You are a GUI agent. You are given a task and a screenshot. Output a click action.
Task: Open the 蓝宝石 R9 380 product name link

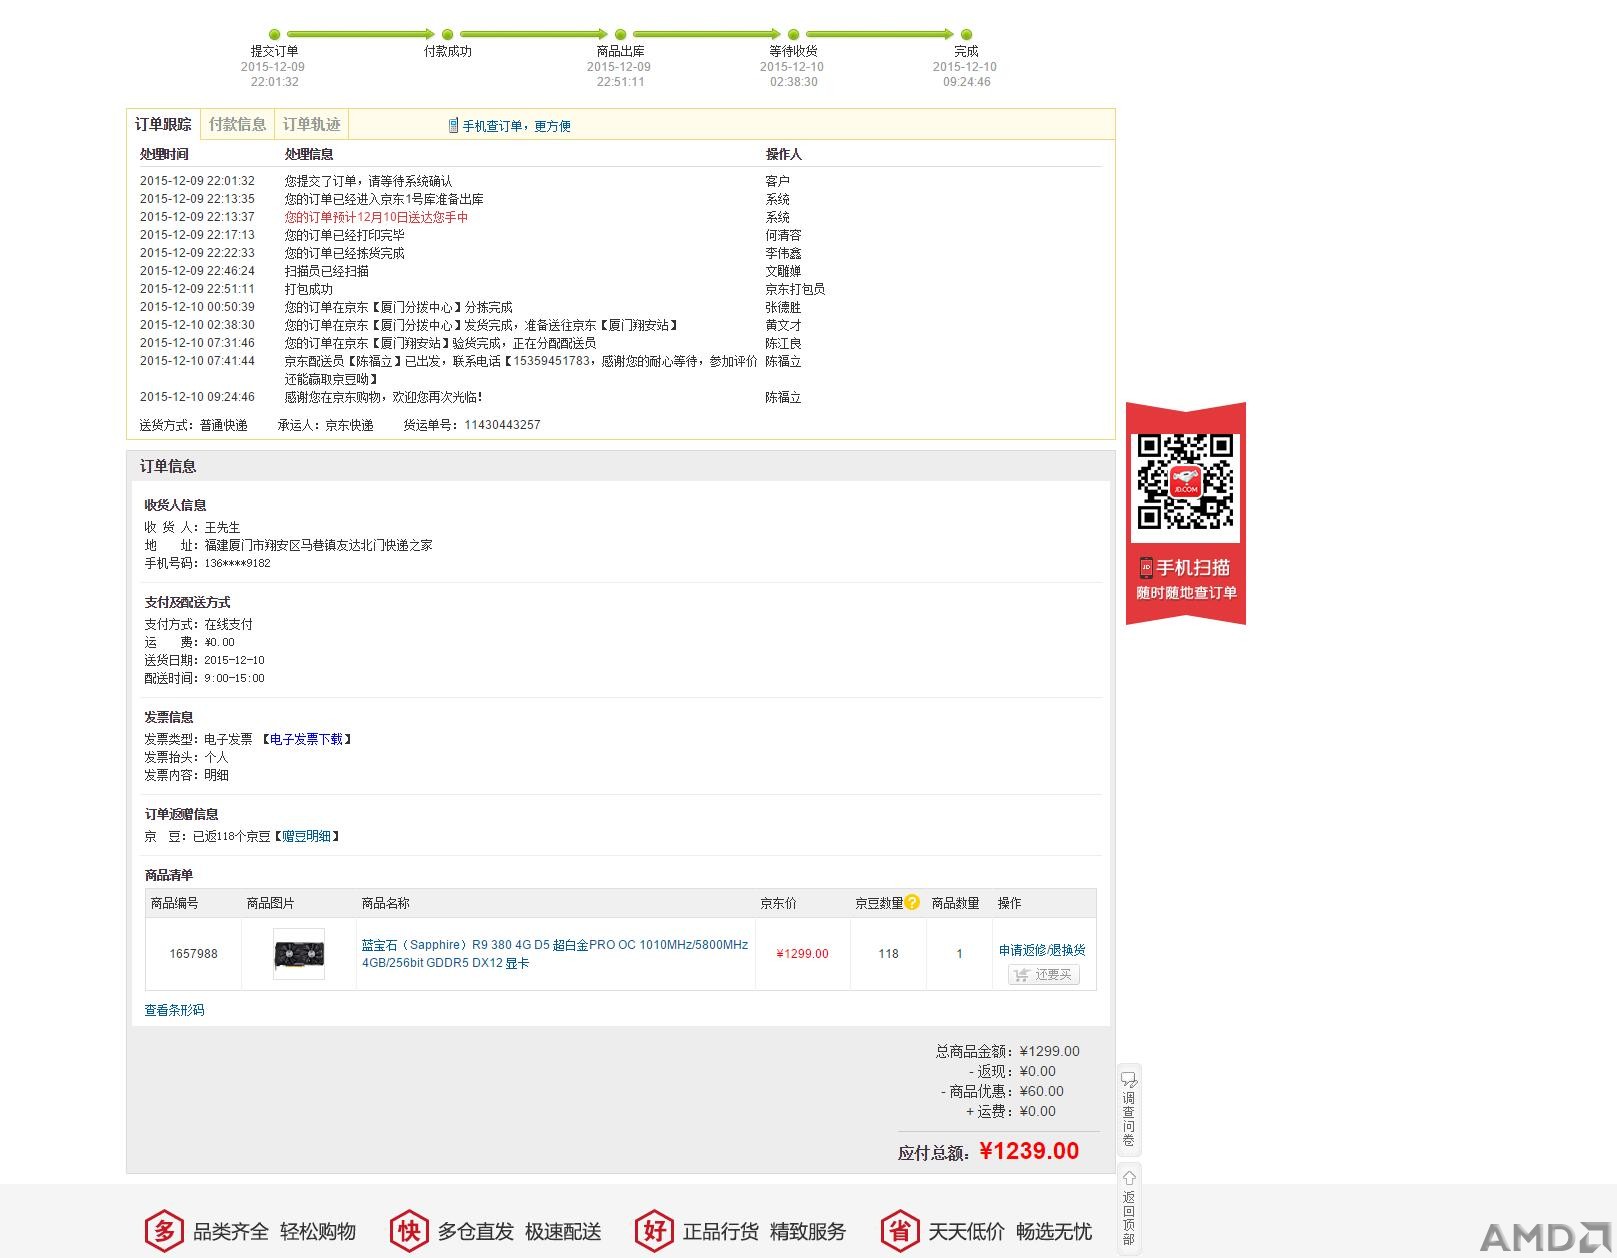pos(555,954)
